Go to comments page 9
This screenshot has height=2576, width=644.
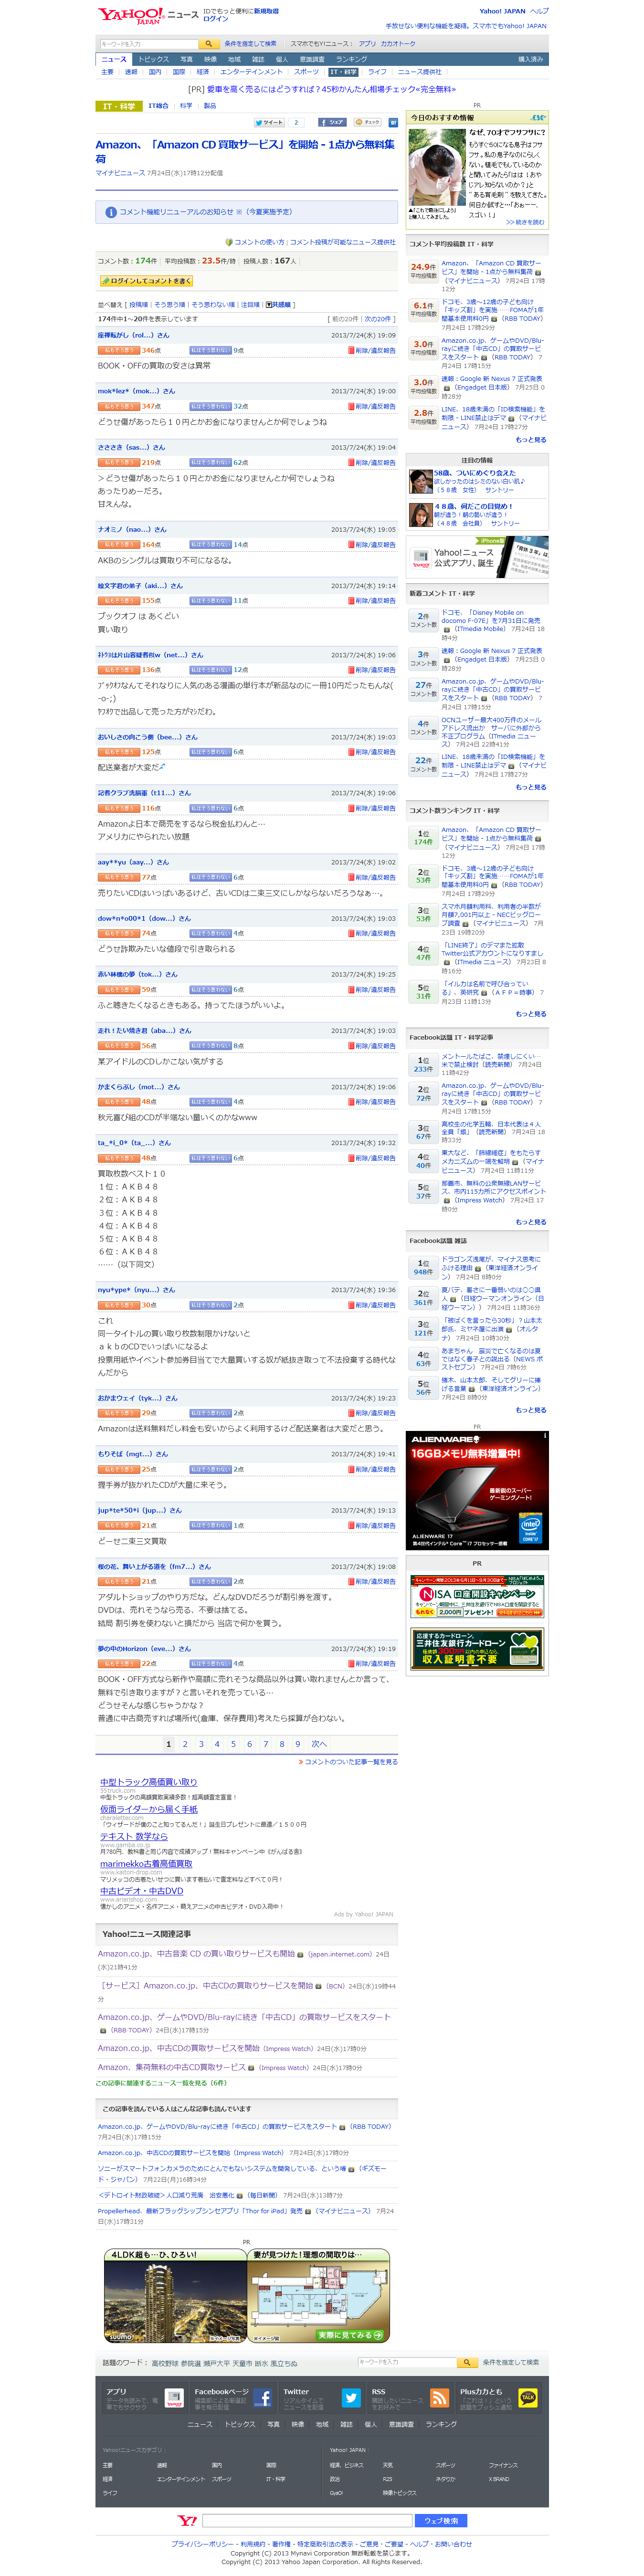297,1744
